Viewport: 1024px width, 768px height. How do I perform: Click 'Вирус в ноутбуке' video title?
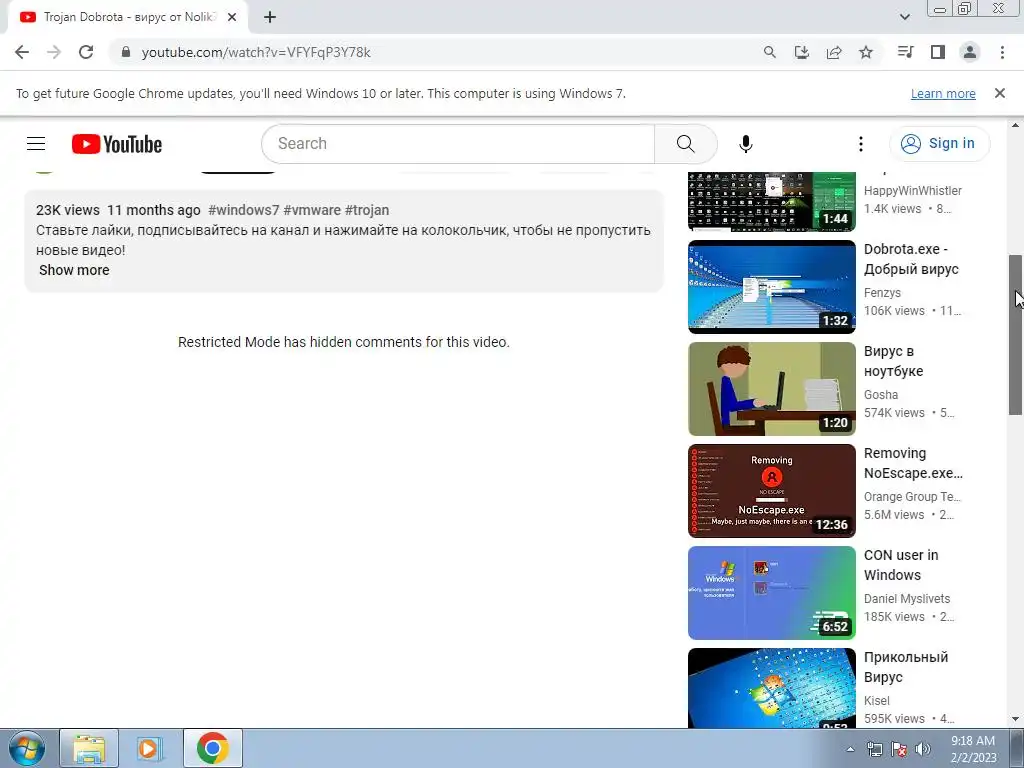(893, 361)
